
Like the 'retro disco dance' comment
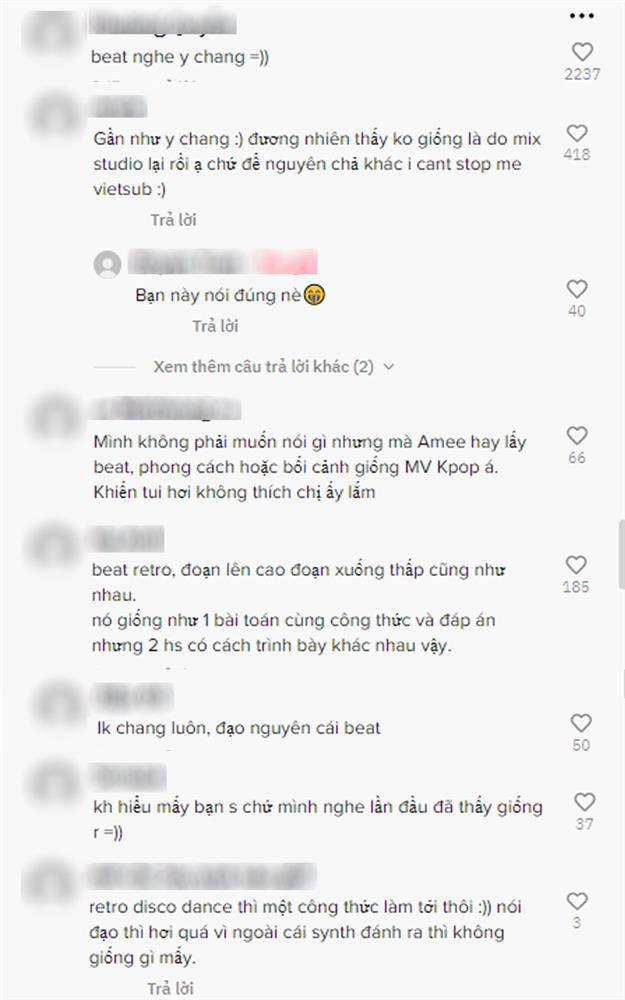point(577,901)
